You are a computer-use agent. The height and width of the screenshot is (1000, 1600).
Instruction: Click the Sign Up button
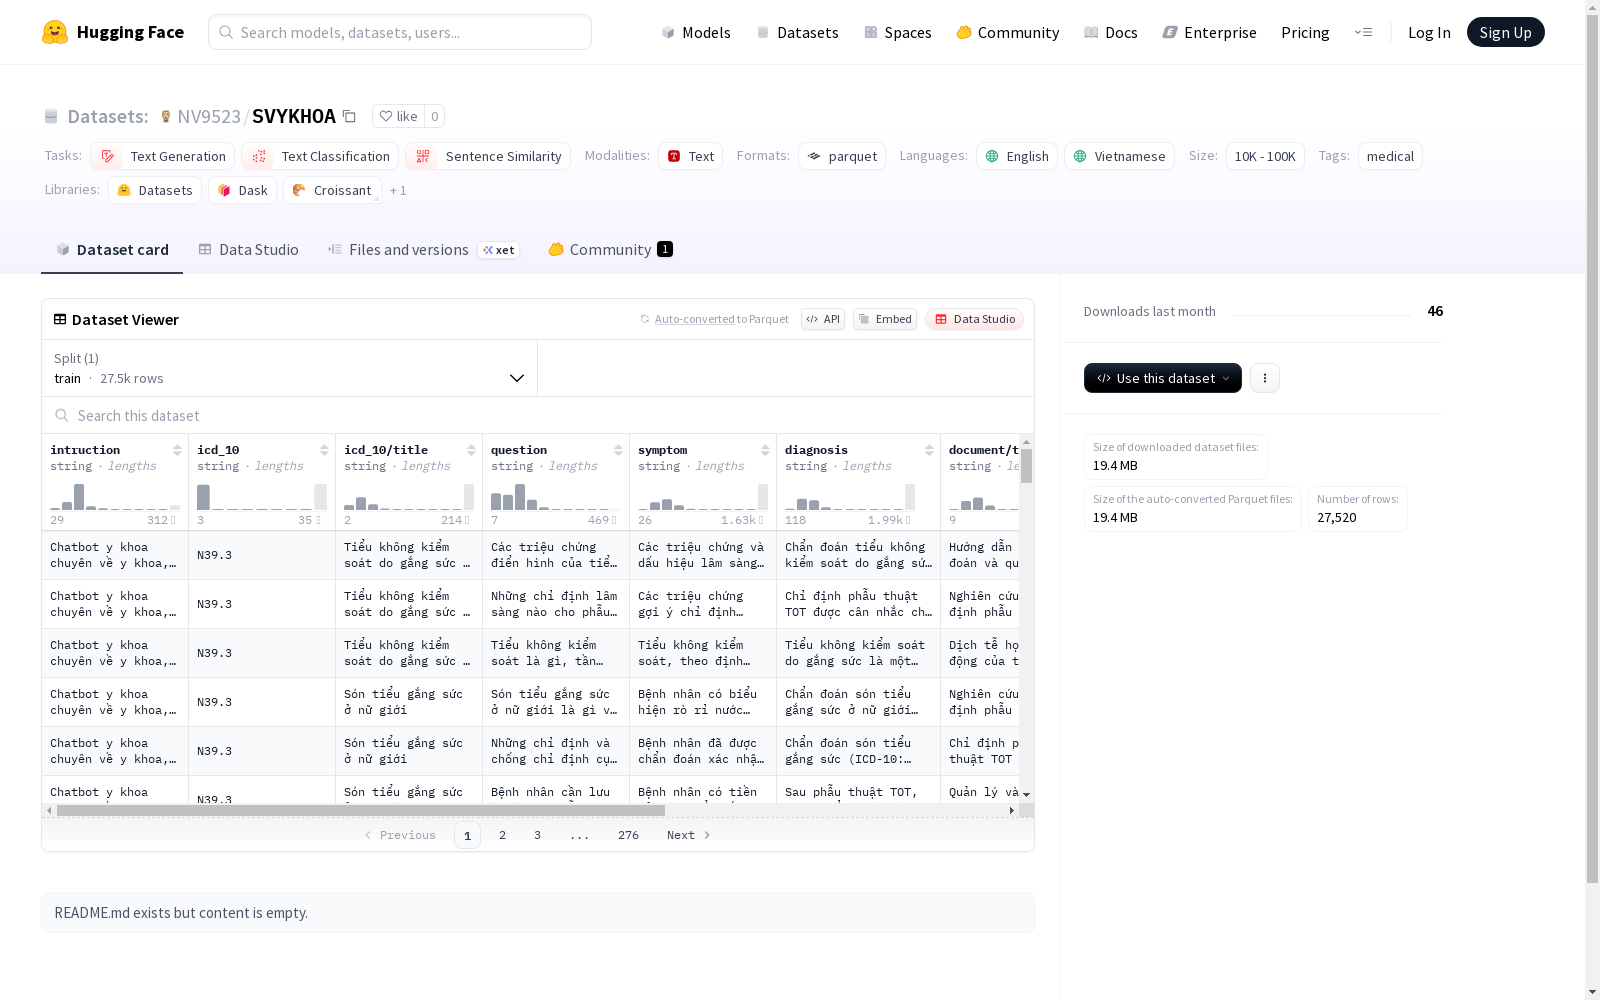(1505, 32)
